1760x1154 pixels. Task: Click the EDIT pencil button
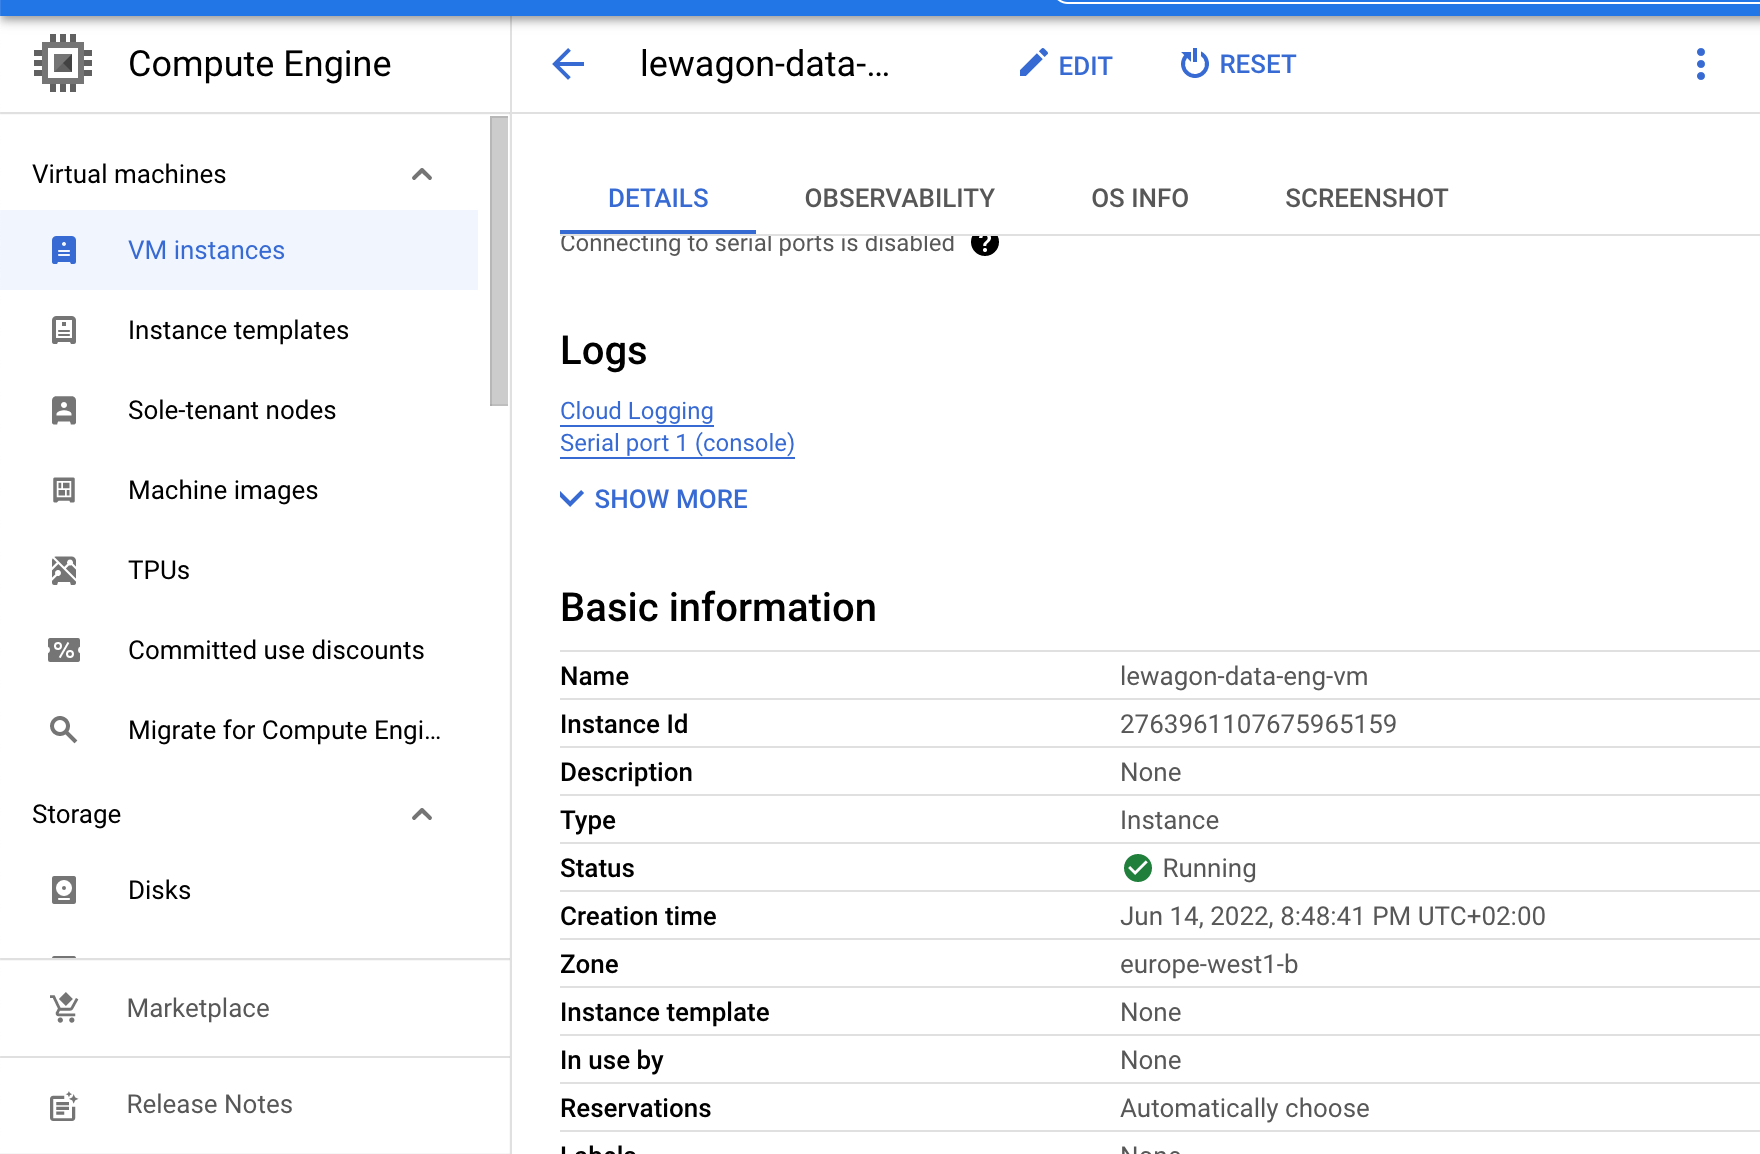pyautogui.click(x=1065, y=65)
